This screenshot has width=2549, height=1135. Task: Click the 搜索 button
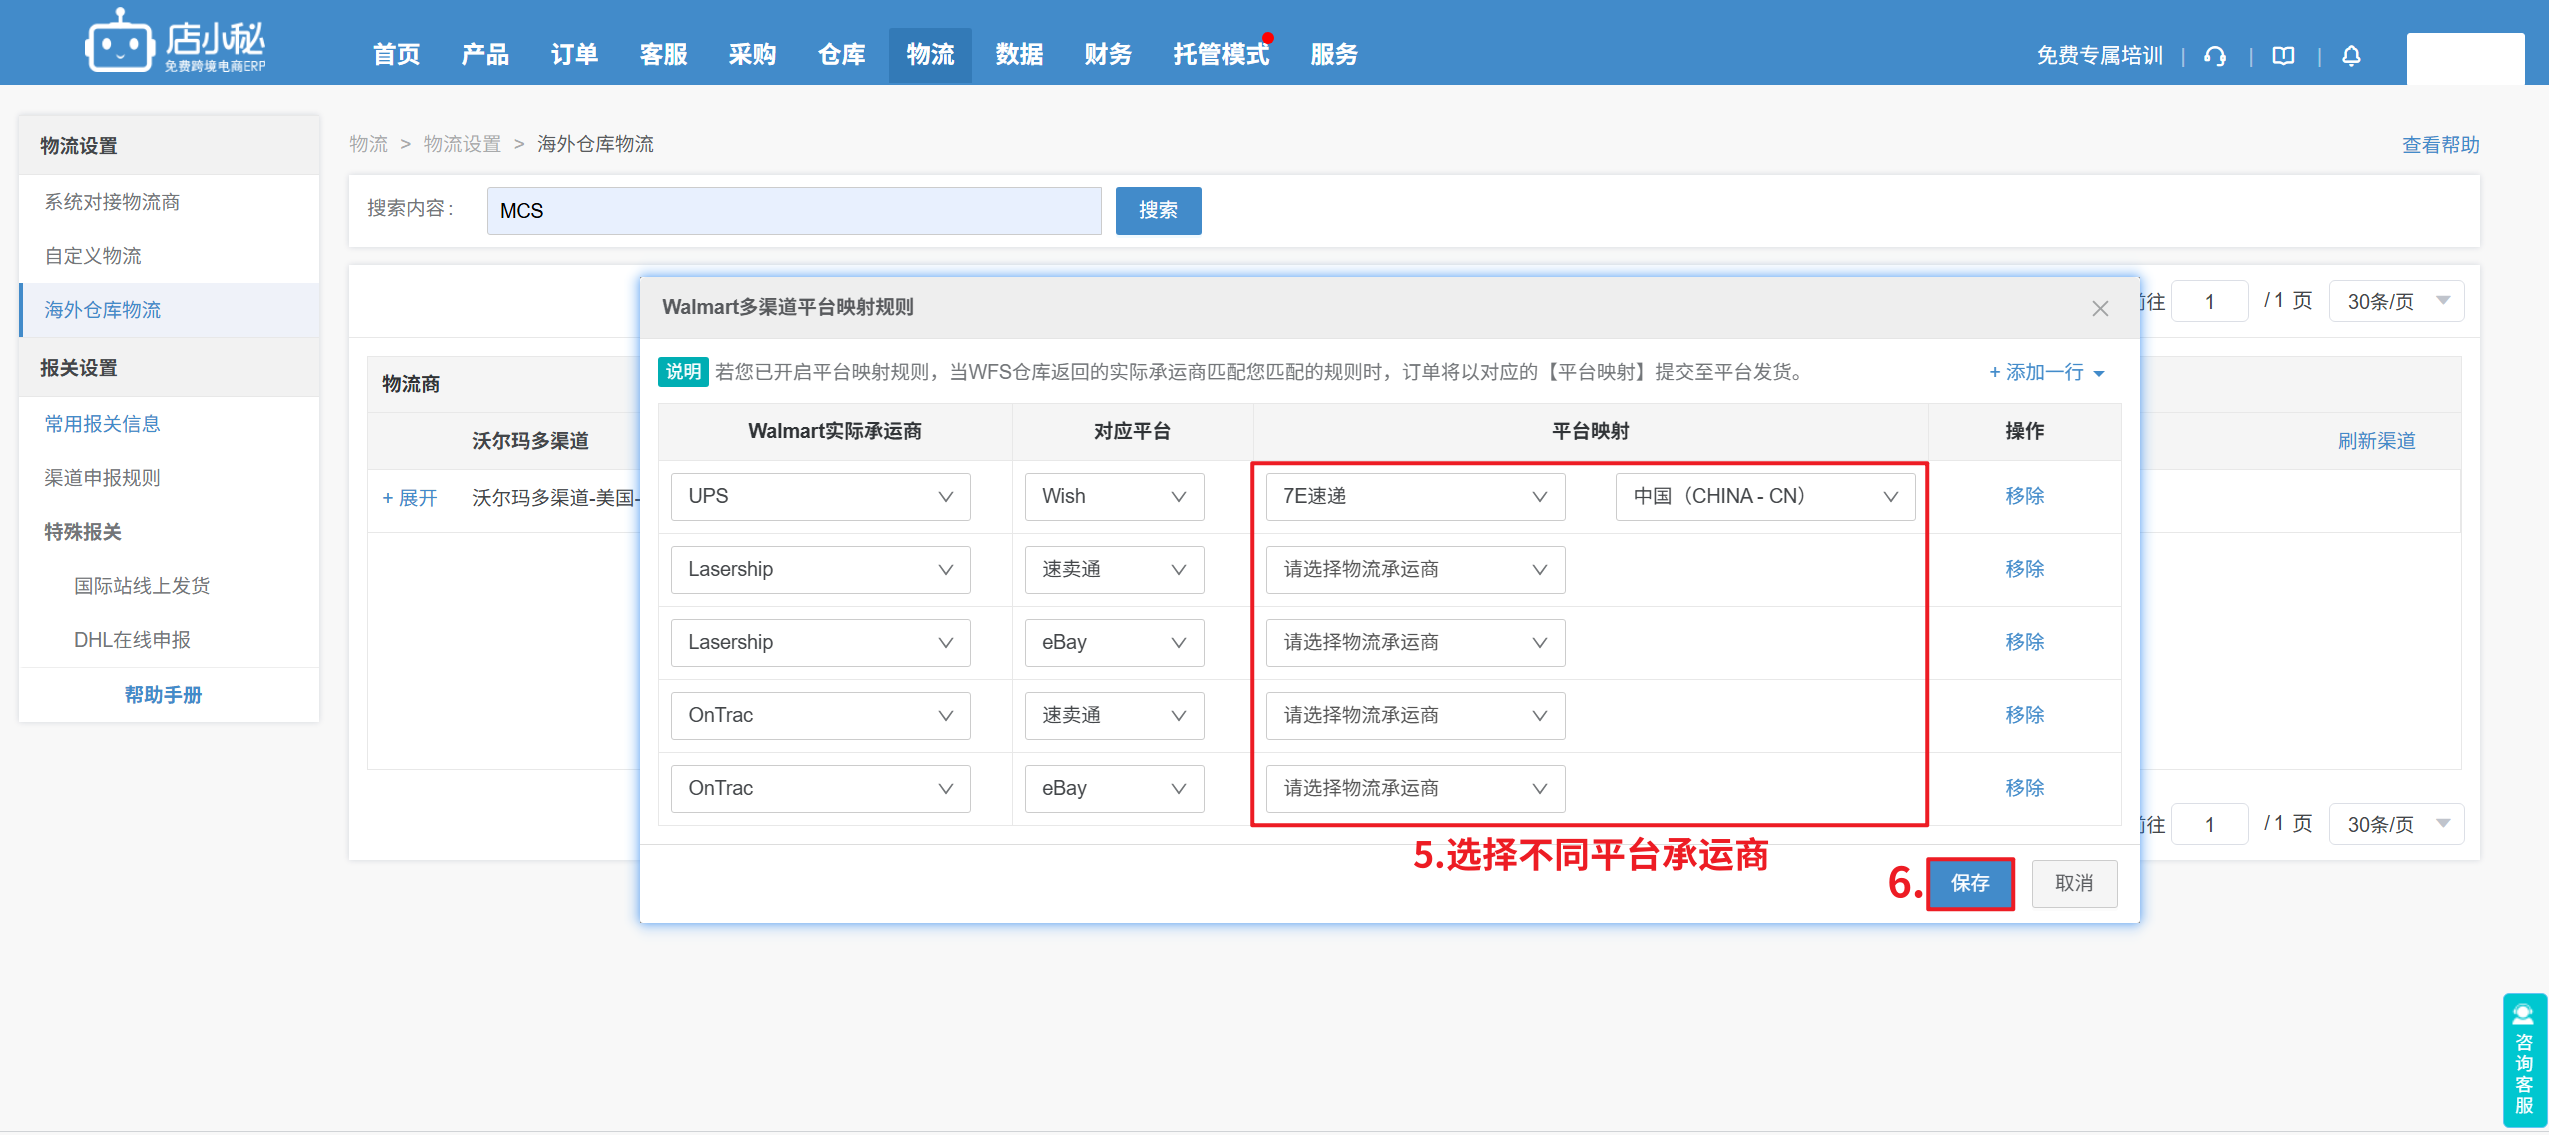pos(1158,211)
